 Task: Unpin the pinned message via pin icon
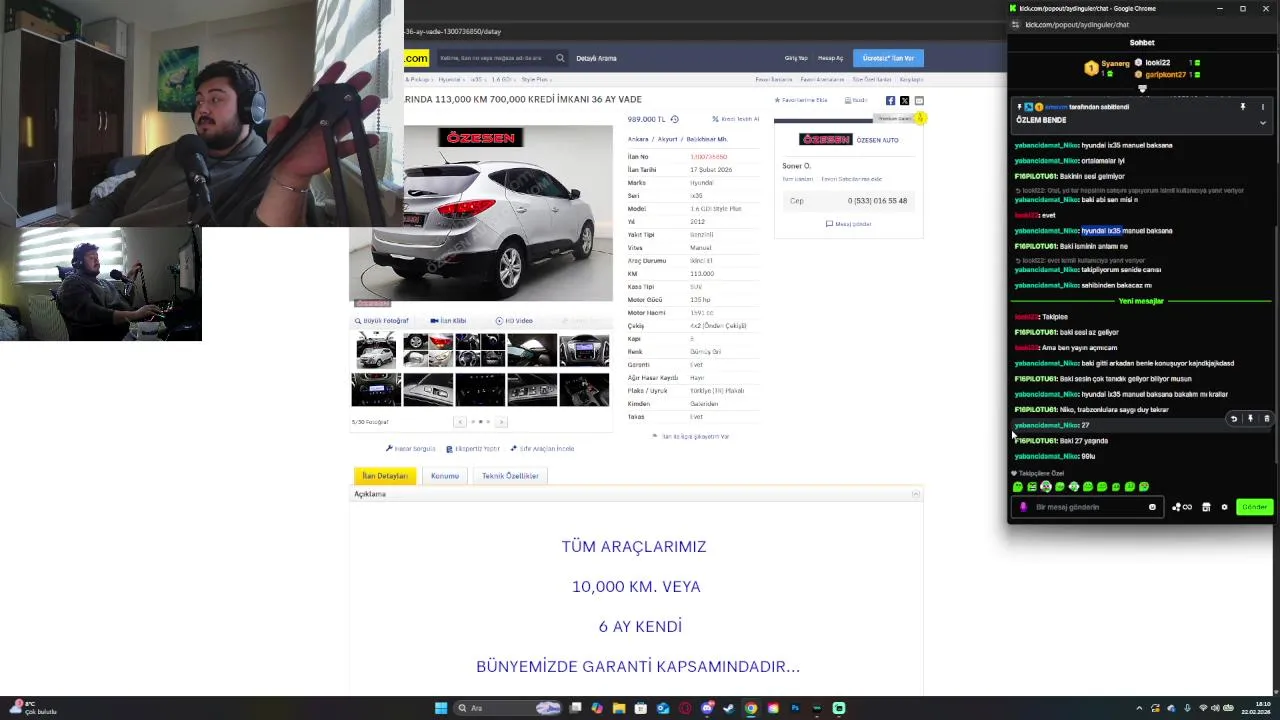1243,107
